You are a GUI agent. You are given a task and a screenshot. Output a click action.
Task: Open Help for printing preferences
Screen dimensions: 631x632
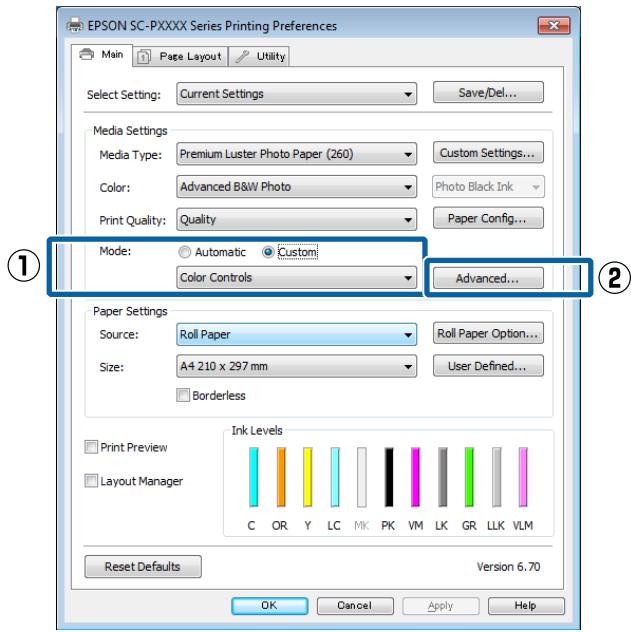(x=526, y=606)
